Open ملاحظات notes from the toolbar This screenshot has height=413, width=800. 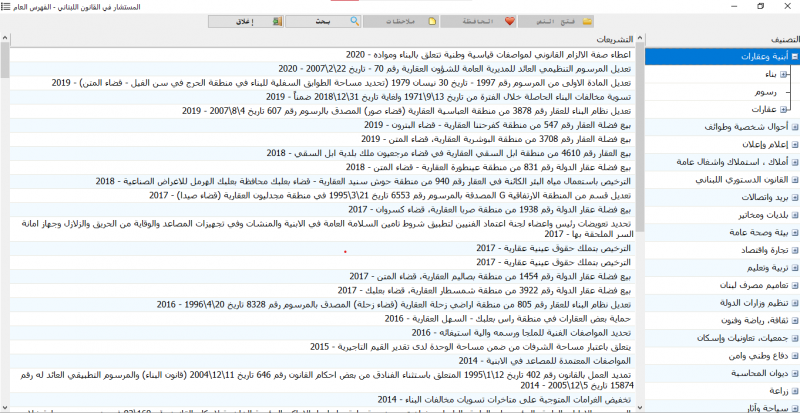pos(401,21)
